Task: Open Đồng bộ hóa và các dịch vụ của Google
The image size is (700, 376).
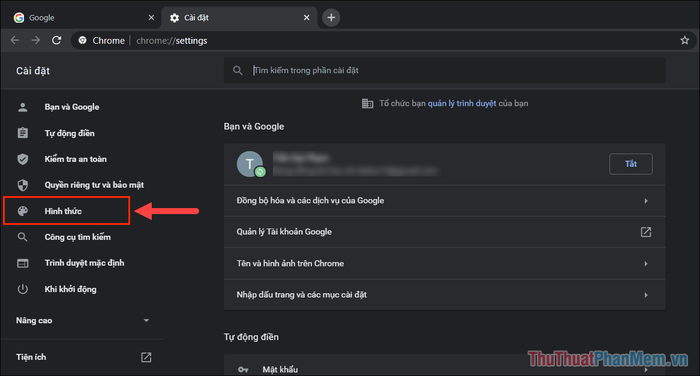Action: [445, 201]
